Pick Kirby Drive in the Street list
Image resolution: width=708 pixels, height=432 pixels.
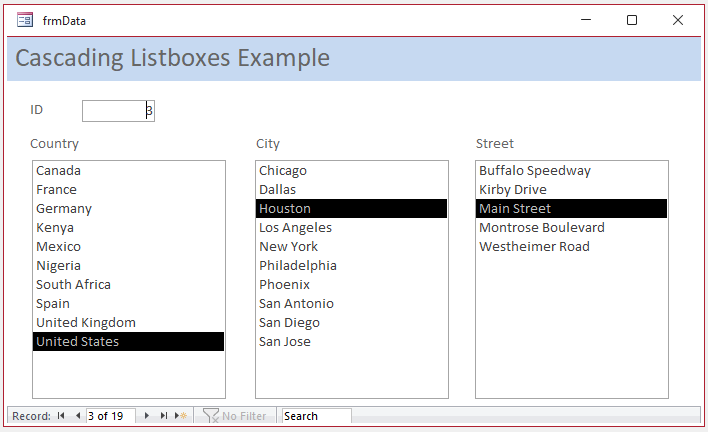(572, 190)
